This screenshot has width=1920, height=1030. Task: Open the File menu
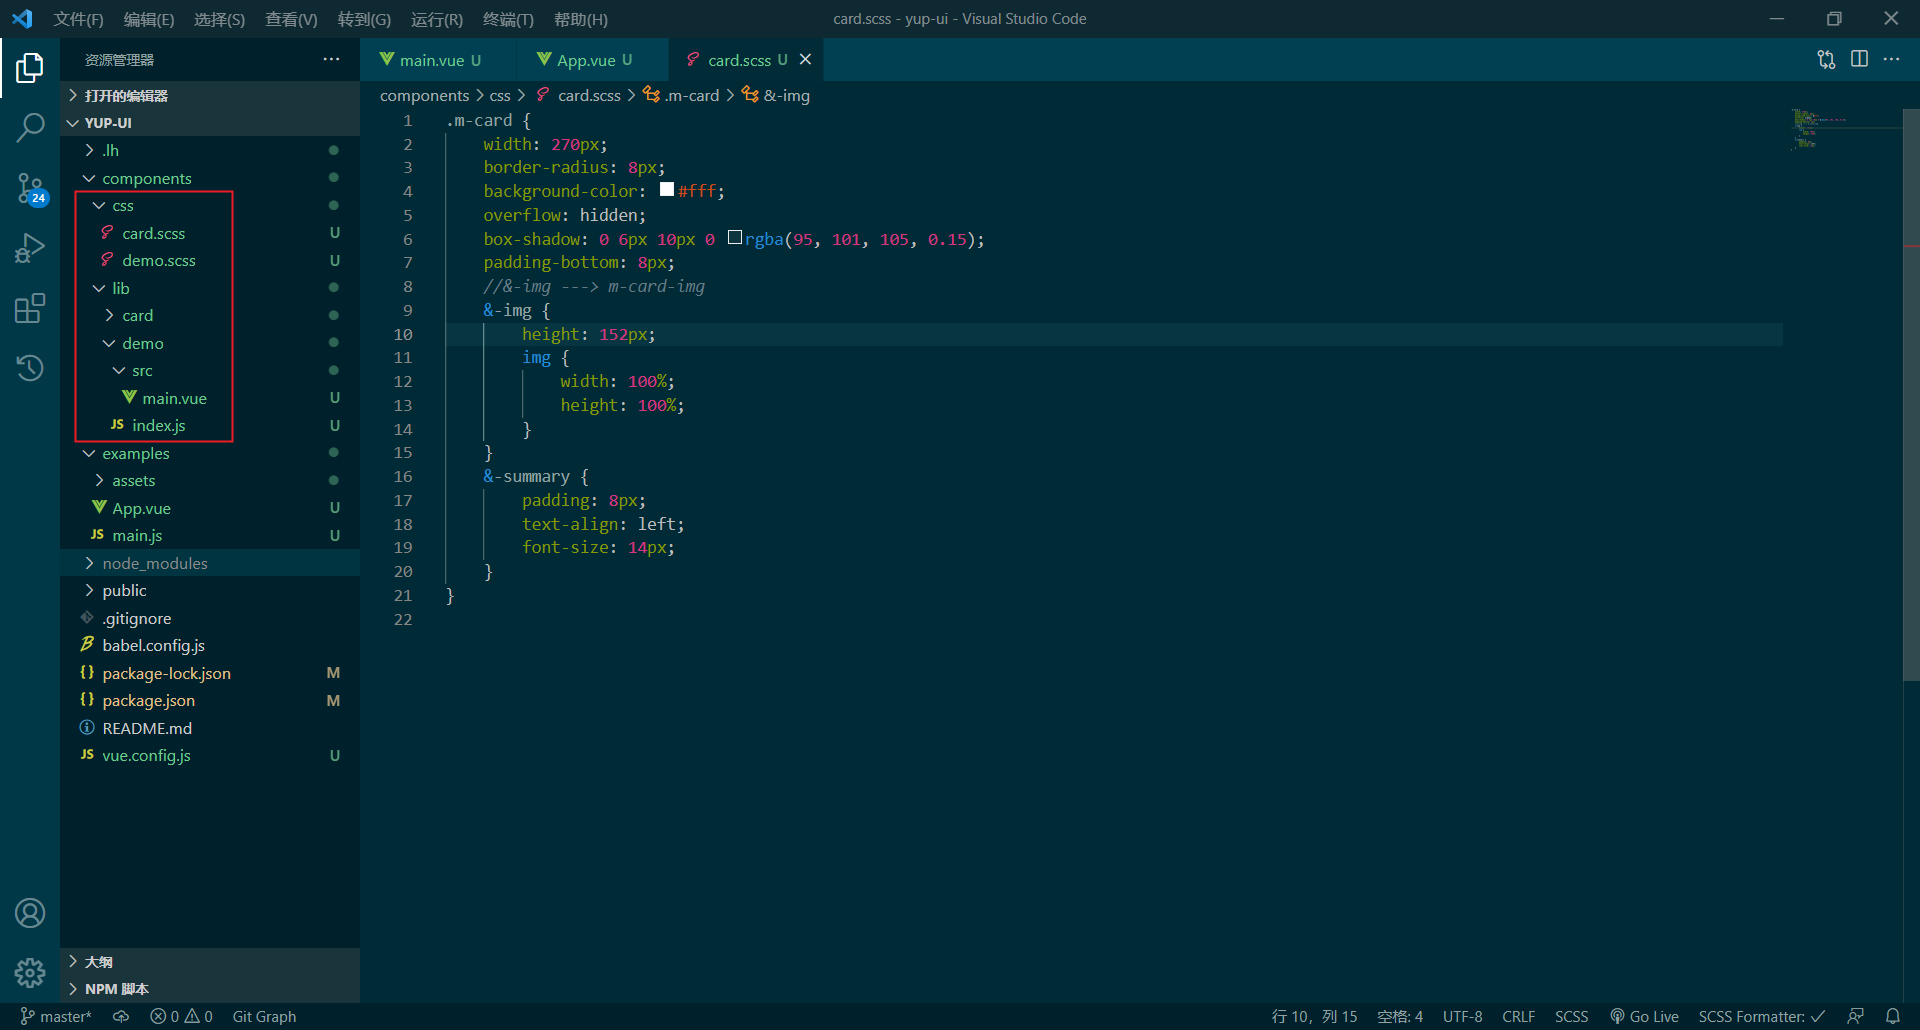point(78,19)
